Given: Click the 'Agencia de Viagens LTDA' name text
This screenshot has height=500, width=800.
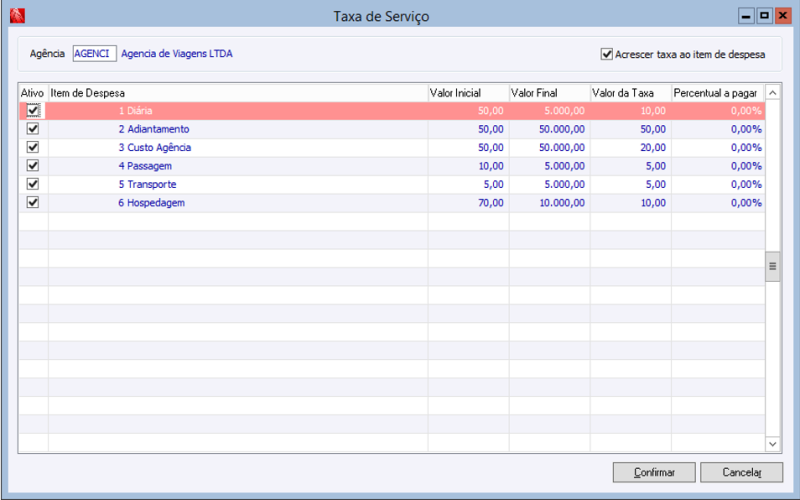Looking at the screenshot, I should pos(177,54).
